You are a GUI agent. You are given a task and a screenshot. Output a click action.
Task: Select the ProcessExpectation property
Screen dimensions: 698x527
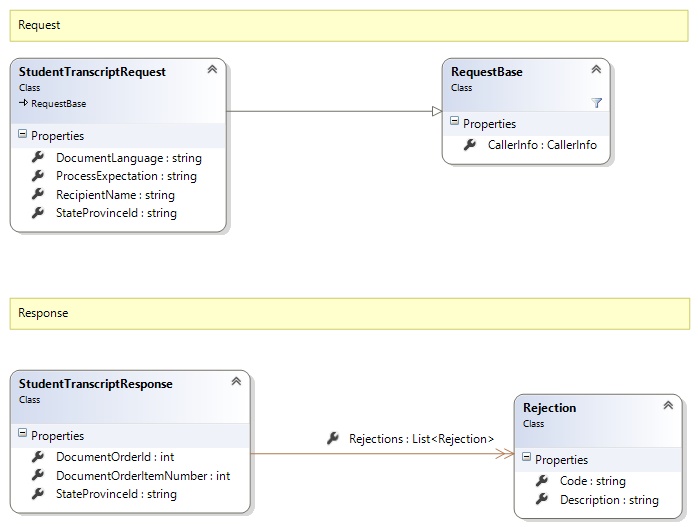coord(126,176)
